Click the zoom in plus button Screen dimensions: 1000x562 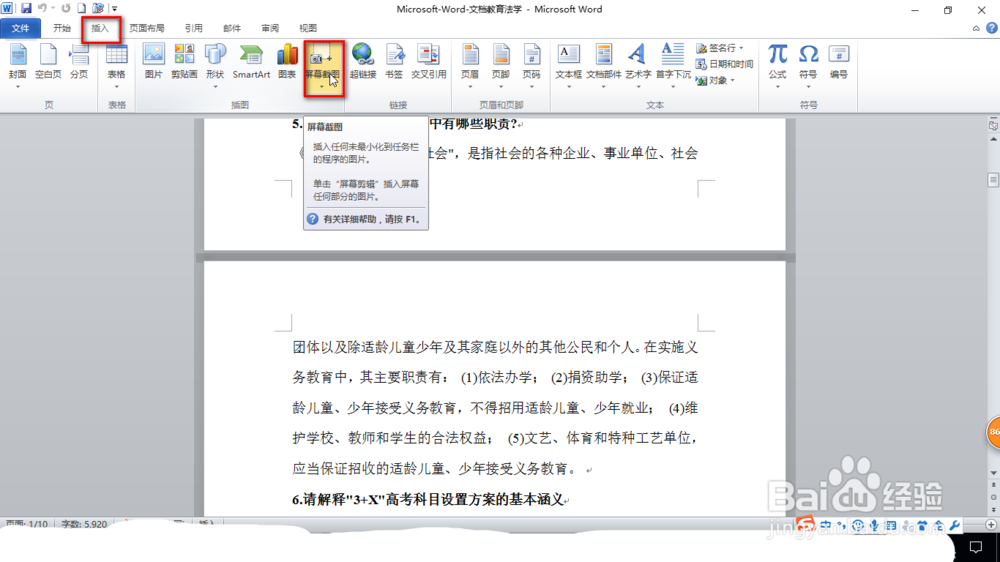coord(990,524)
